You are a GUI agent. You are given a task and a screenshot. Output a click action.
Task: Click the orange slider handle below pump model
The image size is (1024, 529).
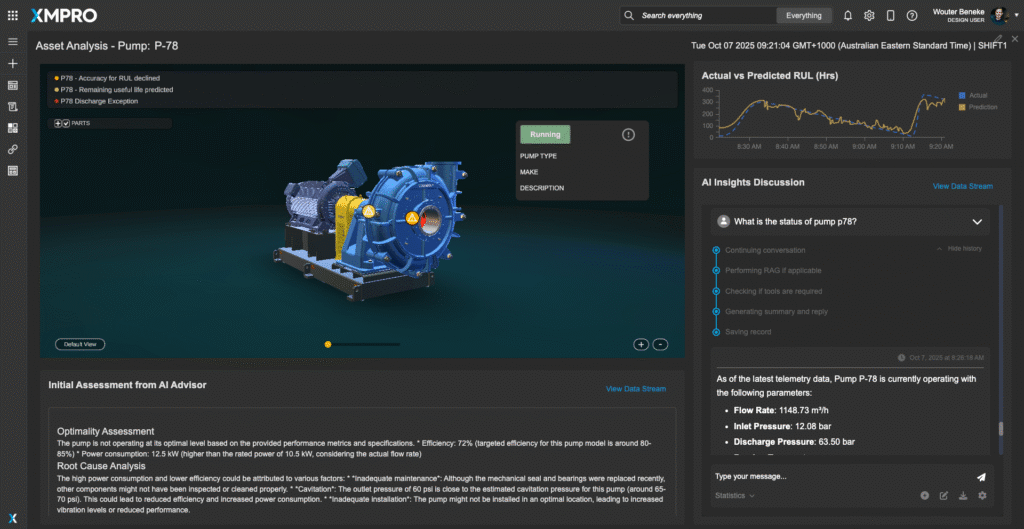(328, 344)
